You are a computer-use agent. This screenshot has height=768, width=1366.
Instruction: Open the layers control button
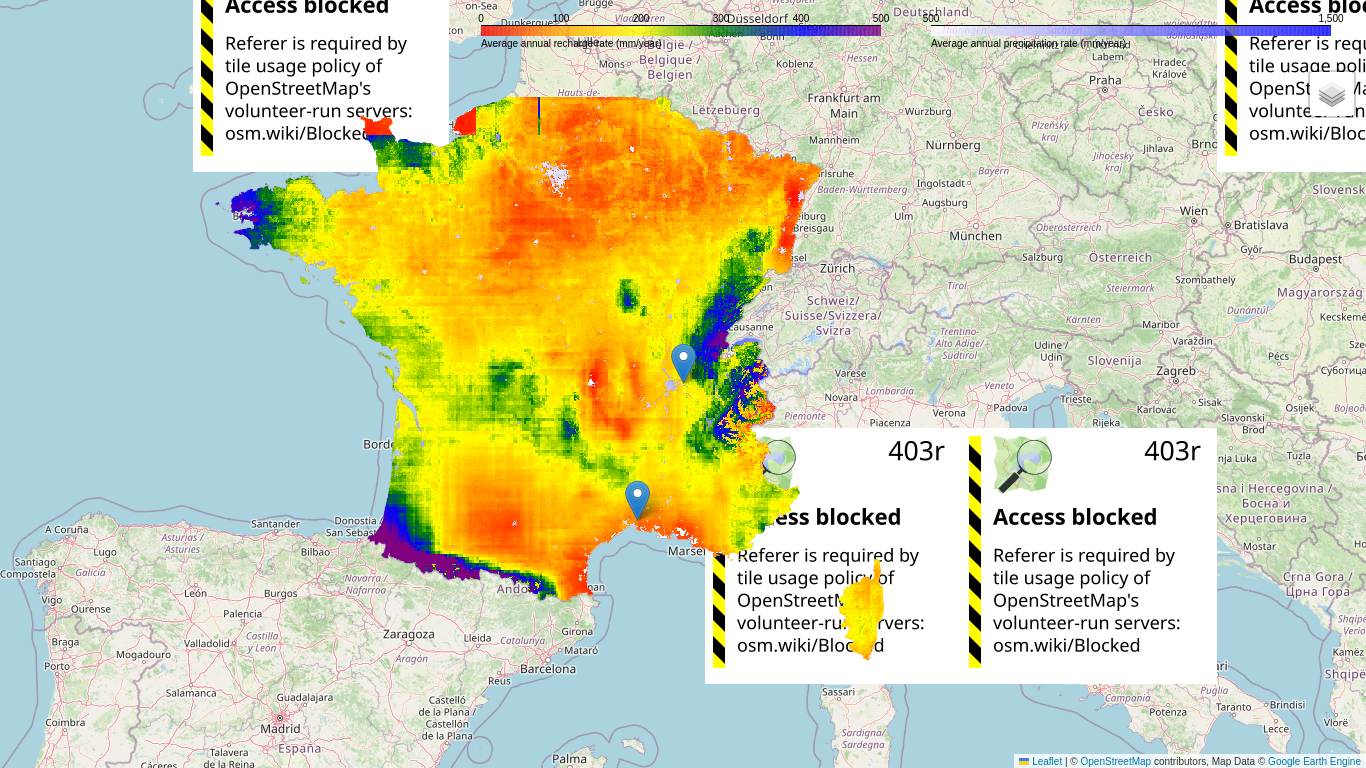tap(1331, 95)
